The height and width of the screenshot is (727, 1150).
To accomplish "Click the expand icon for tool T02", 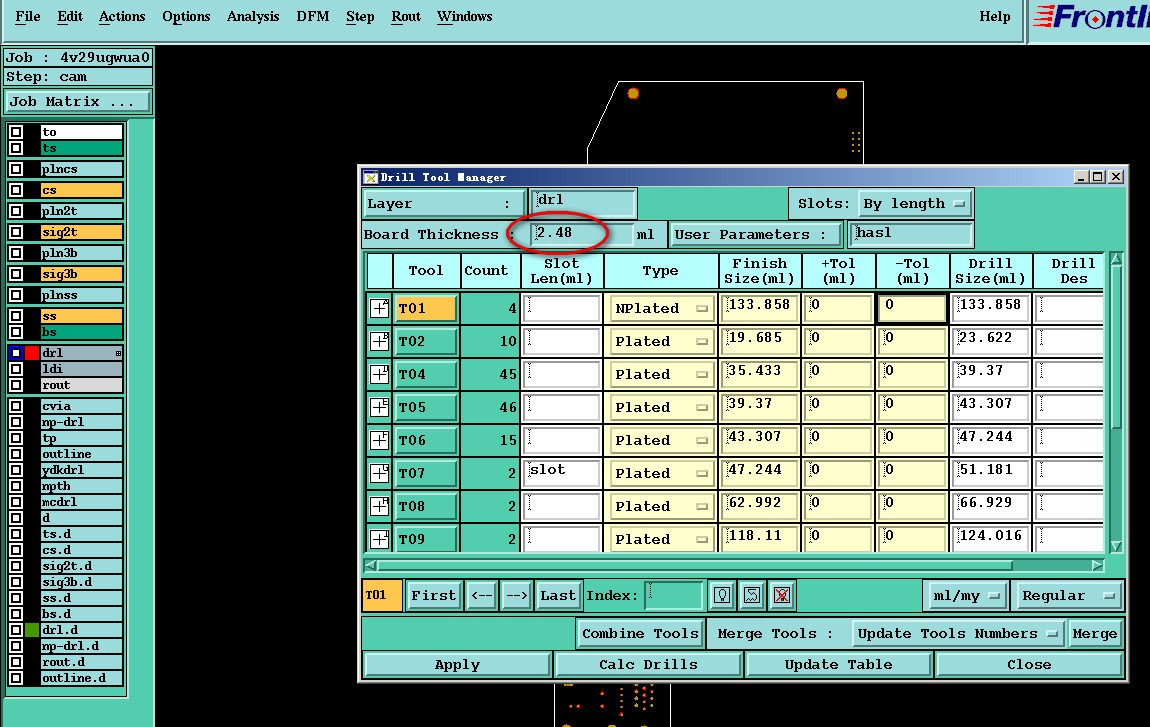I will tap(379, 341).
